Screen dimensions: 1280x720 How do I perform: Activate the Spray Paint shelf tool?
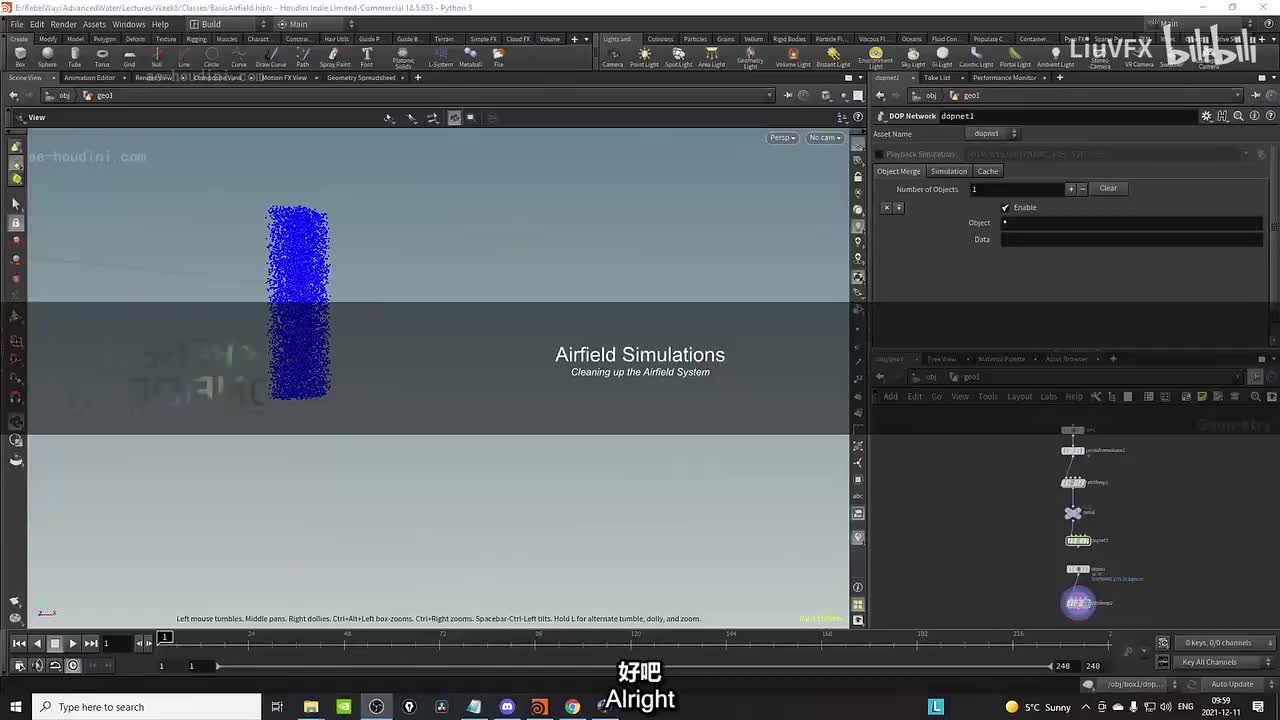coord(335,57)
